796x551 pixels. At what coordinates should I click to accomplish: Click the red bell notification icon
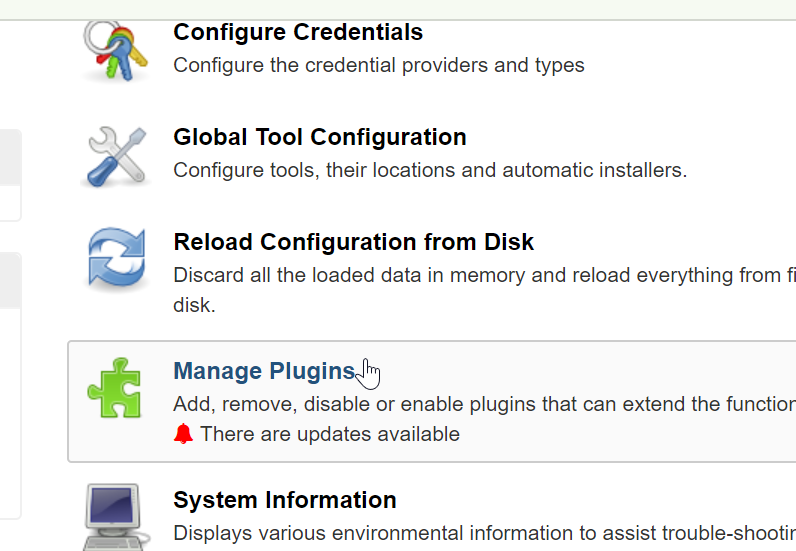pos(183,434)
